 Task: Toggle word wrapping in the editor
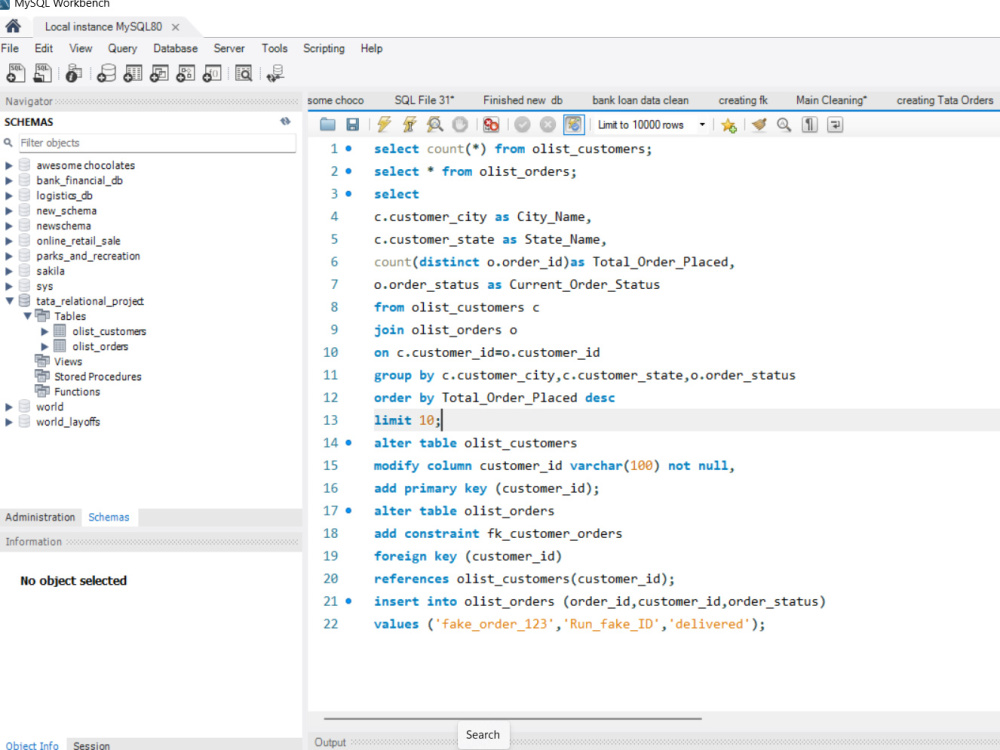tap(835, 124)
